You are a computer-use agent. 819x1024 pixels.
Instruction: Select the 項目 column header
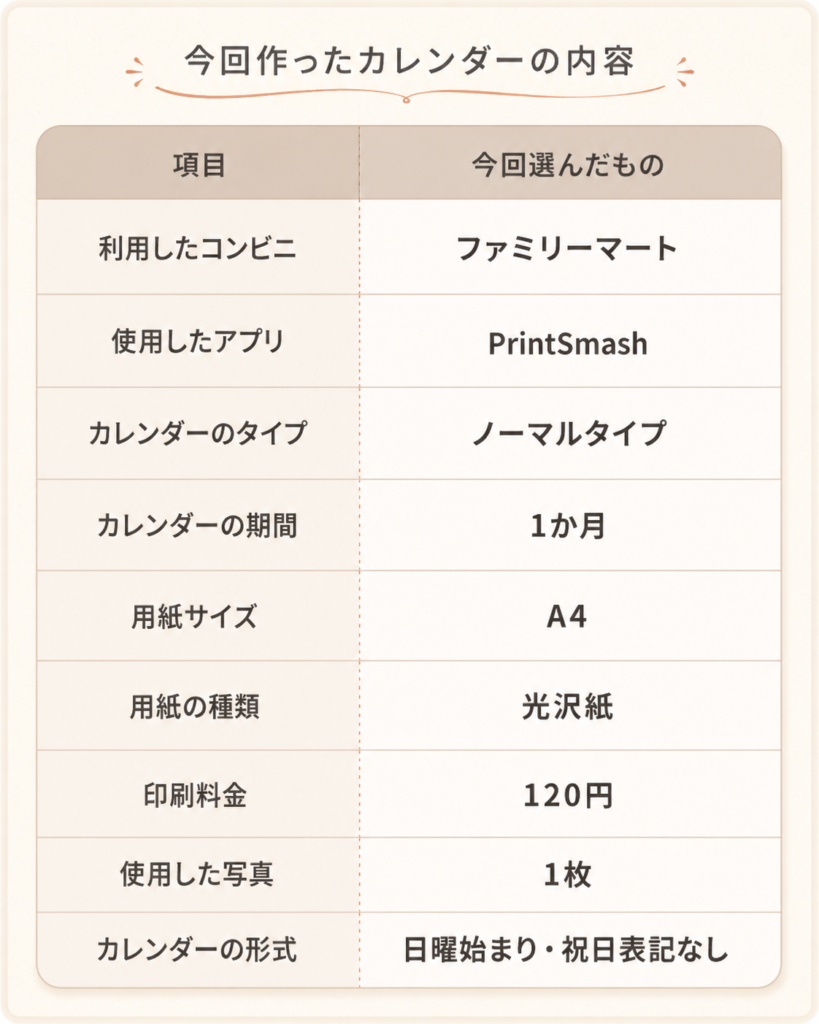coord(199,164)
